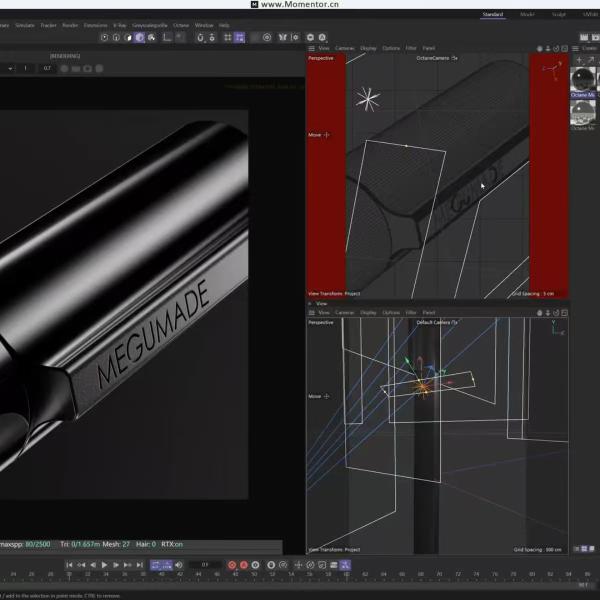Click the circular target icon in top toolbar

pos(267,37)
